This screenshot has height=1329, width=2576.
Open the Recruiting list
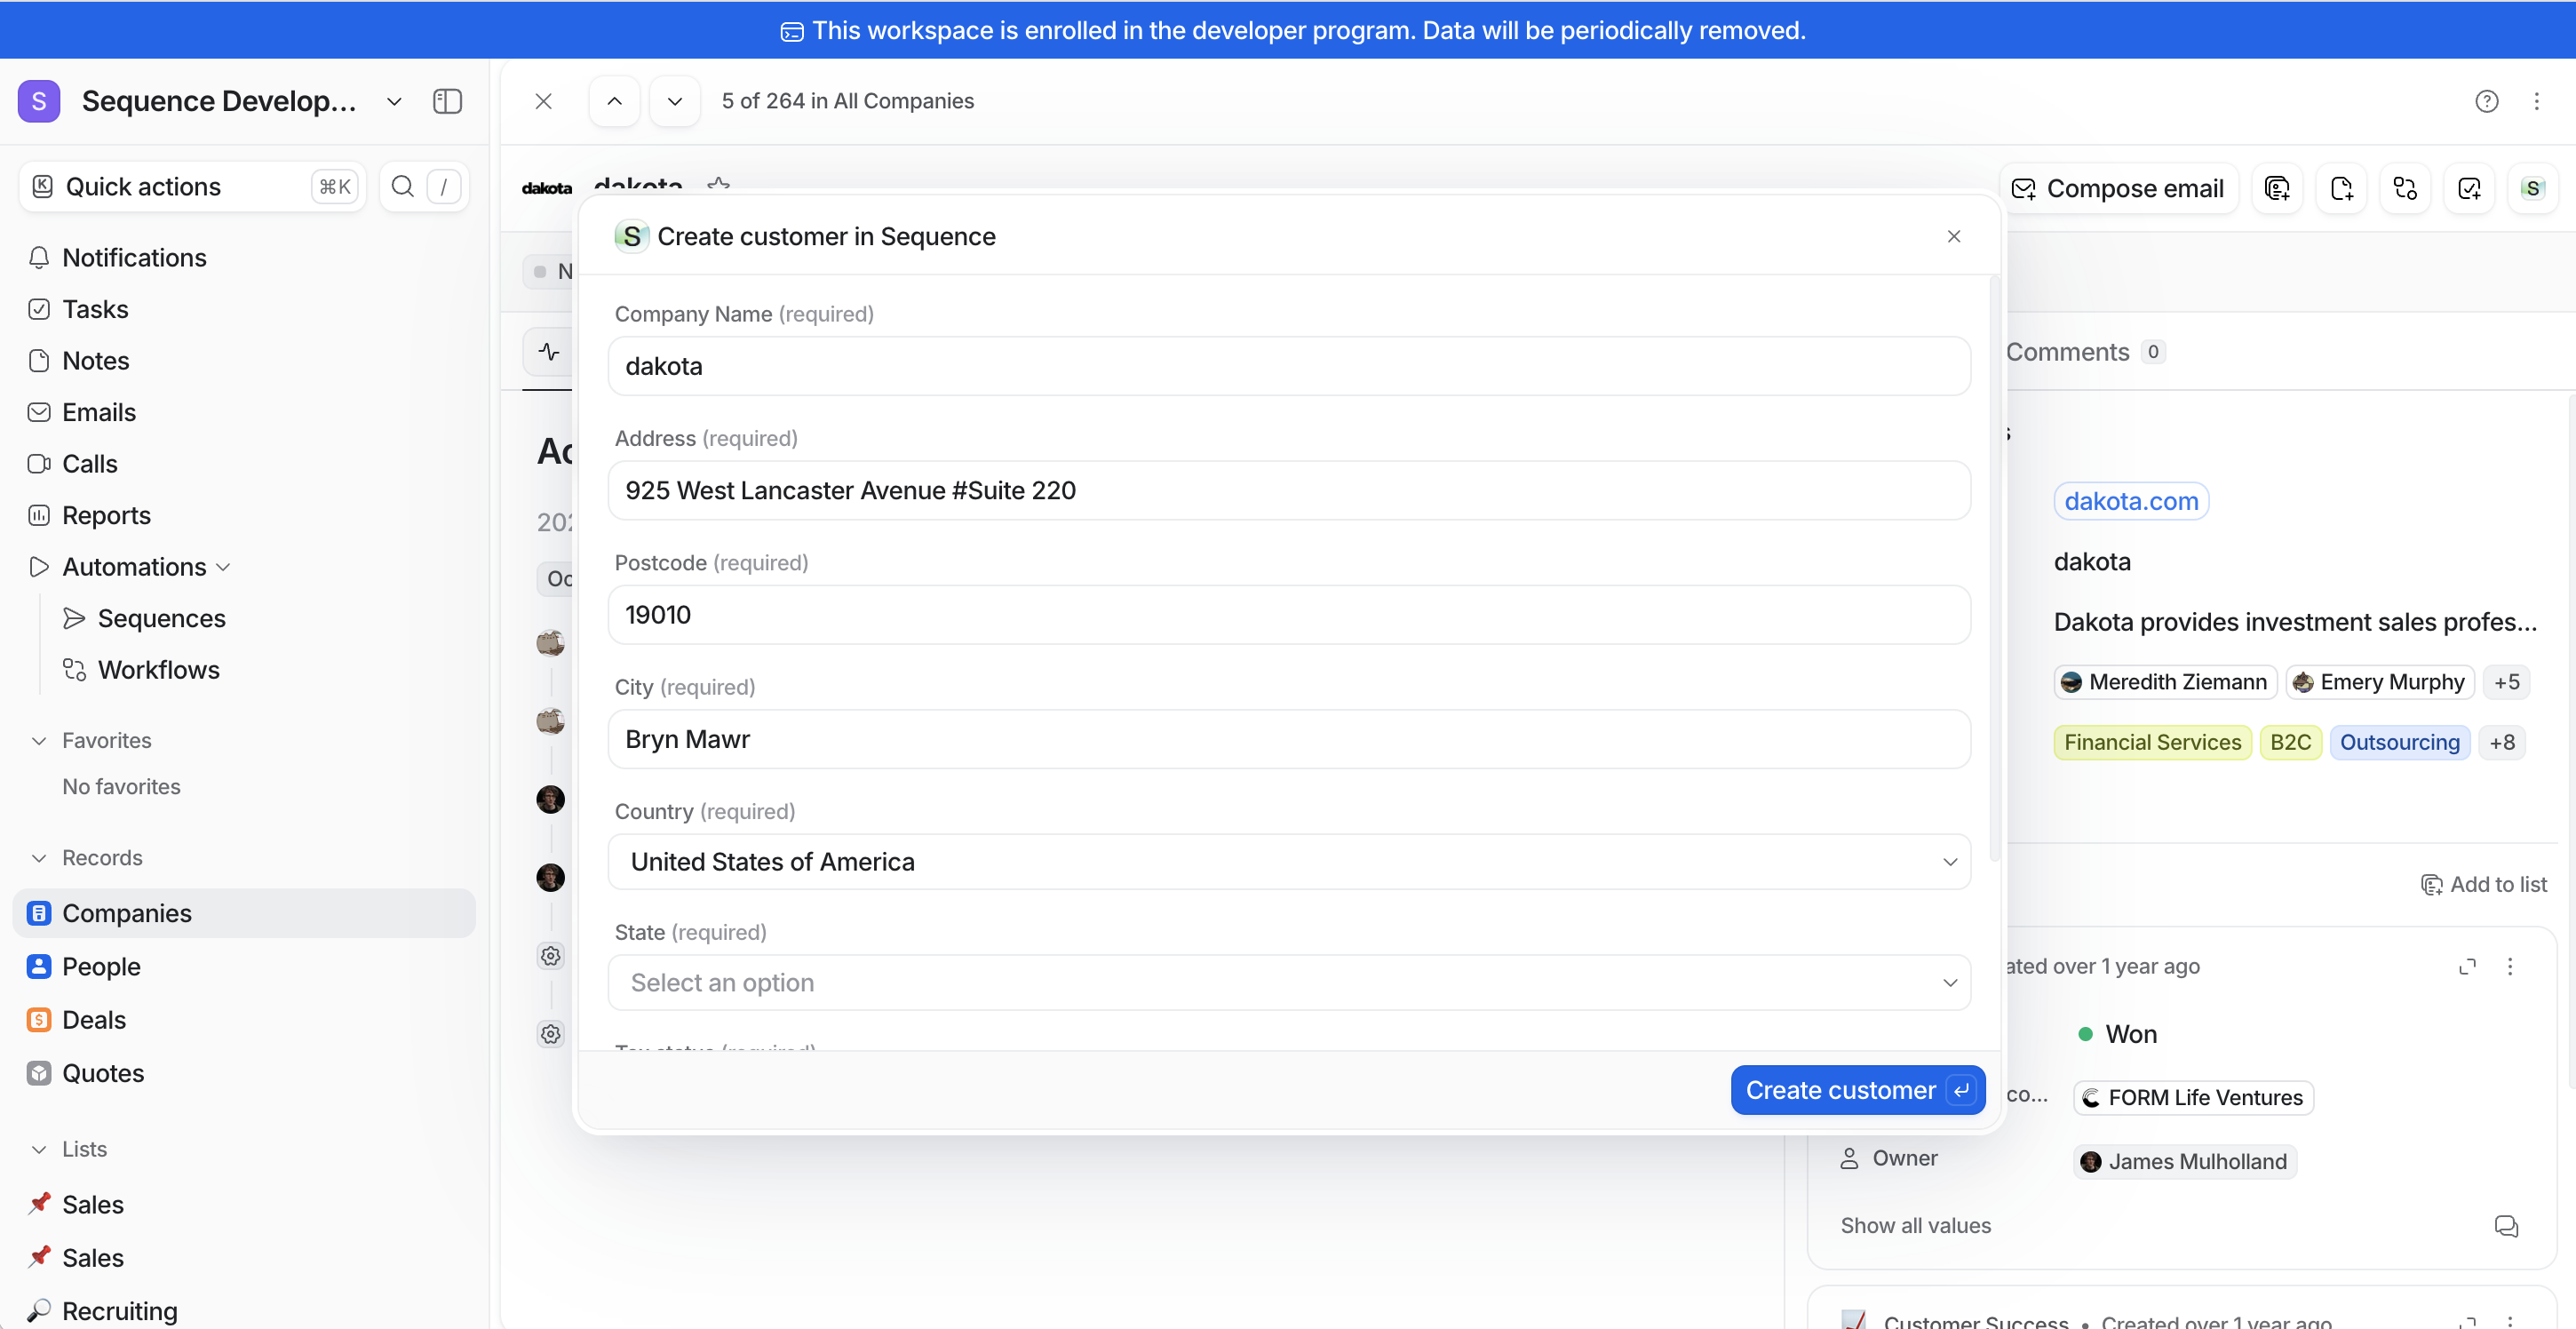click(x=119, y=1310)
